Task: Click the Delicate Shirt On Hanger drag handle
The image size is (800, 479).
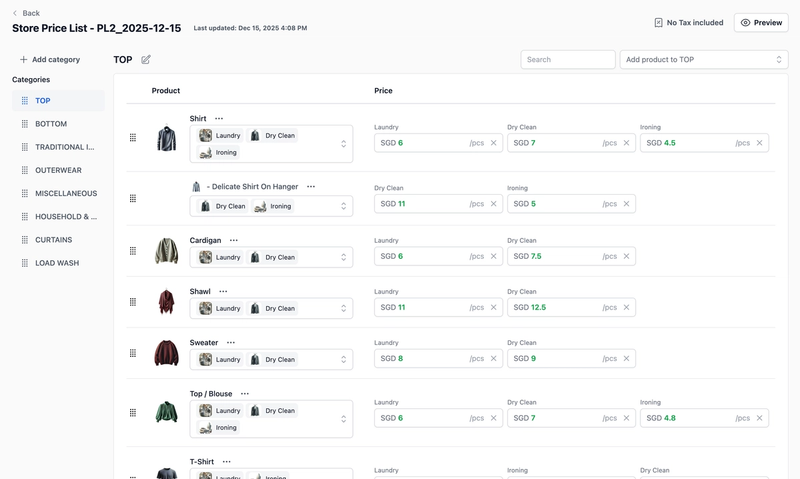Action: [133, 198]
